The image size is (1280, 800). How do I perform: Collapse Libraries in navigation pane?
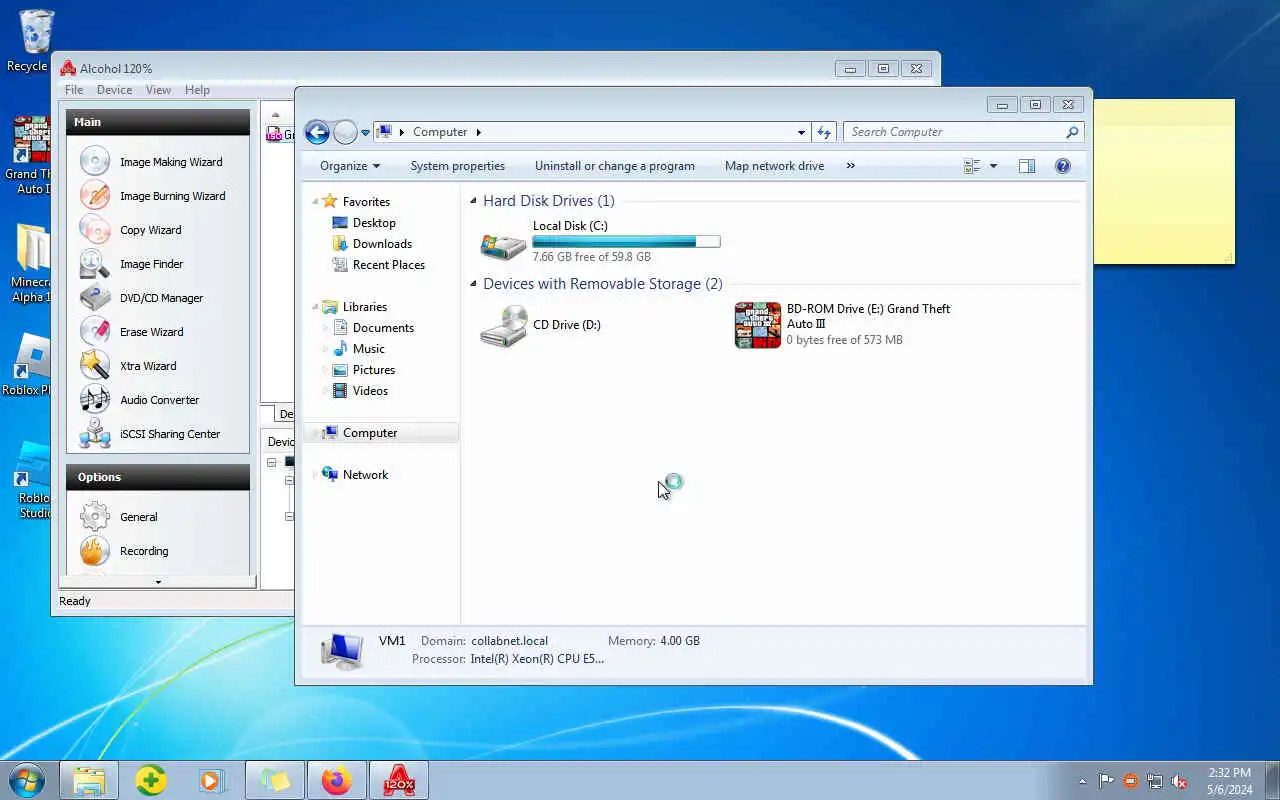click(x=315, y=307)
